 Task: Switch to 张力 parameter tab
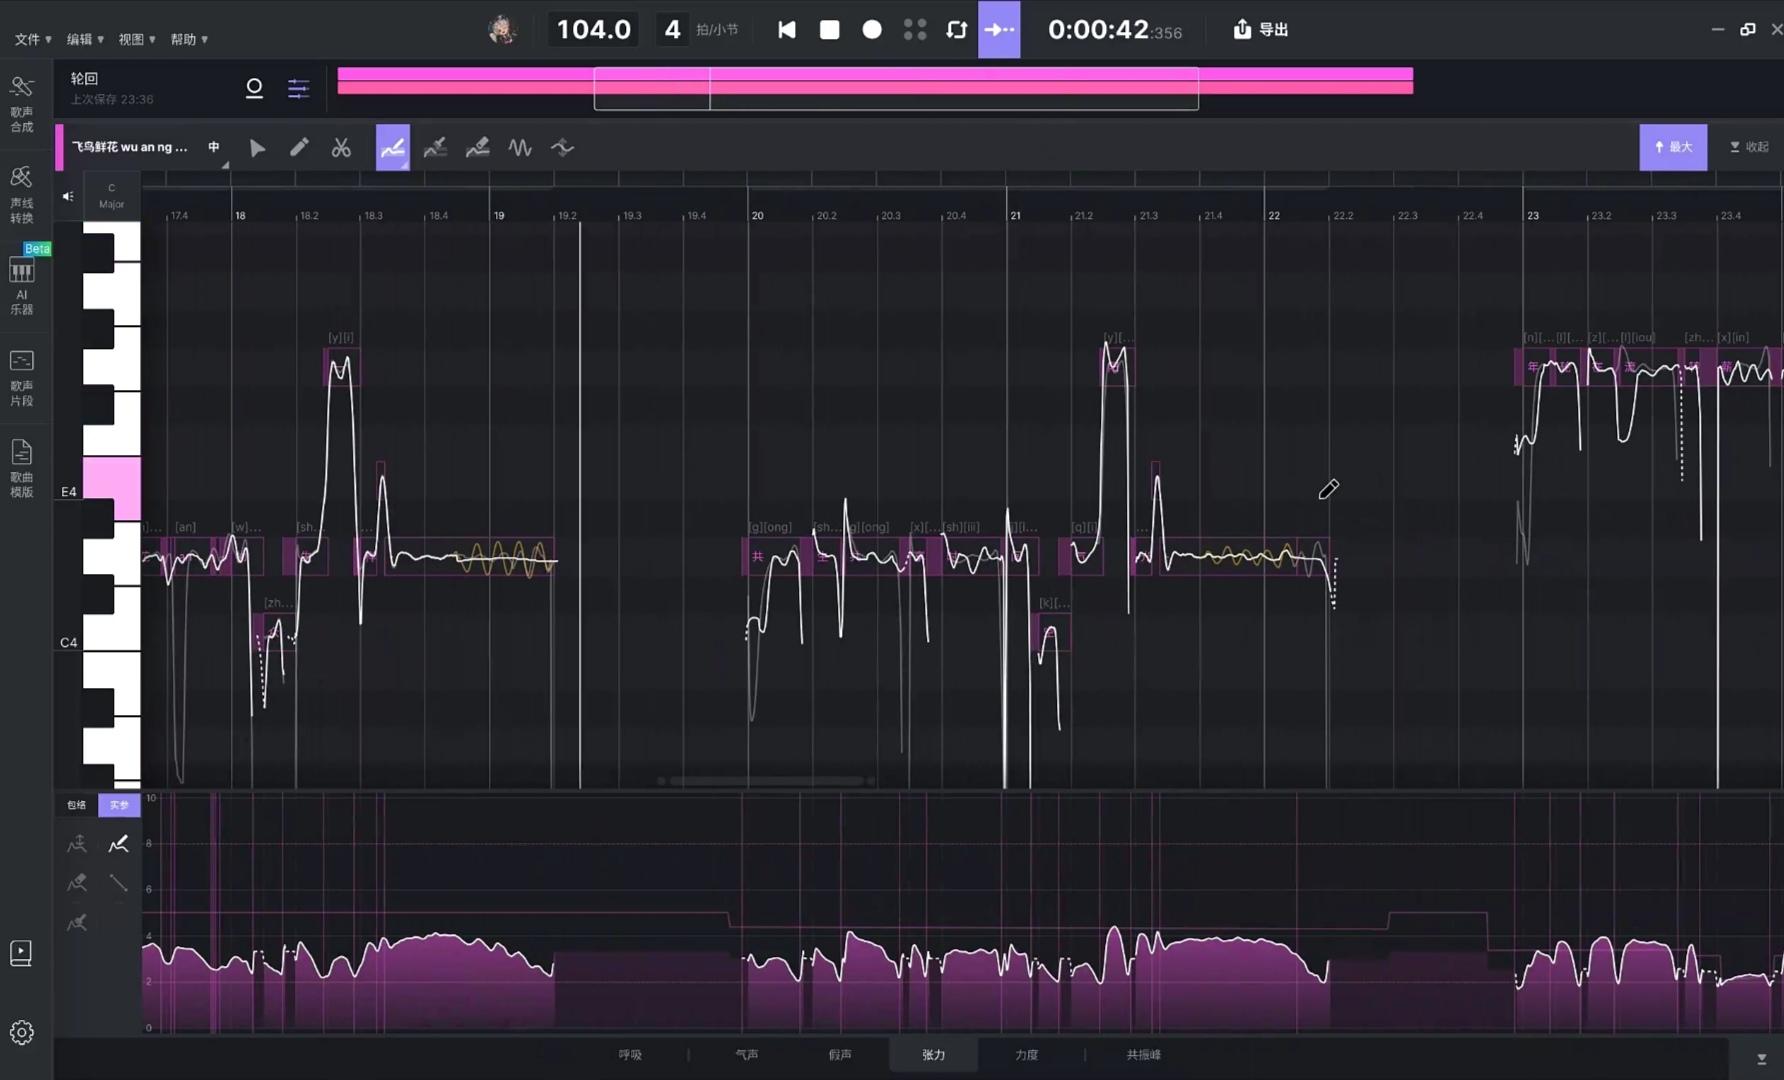coord(933,1055)
